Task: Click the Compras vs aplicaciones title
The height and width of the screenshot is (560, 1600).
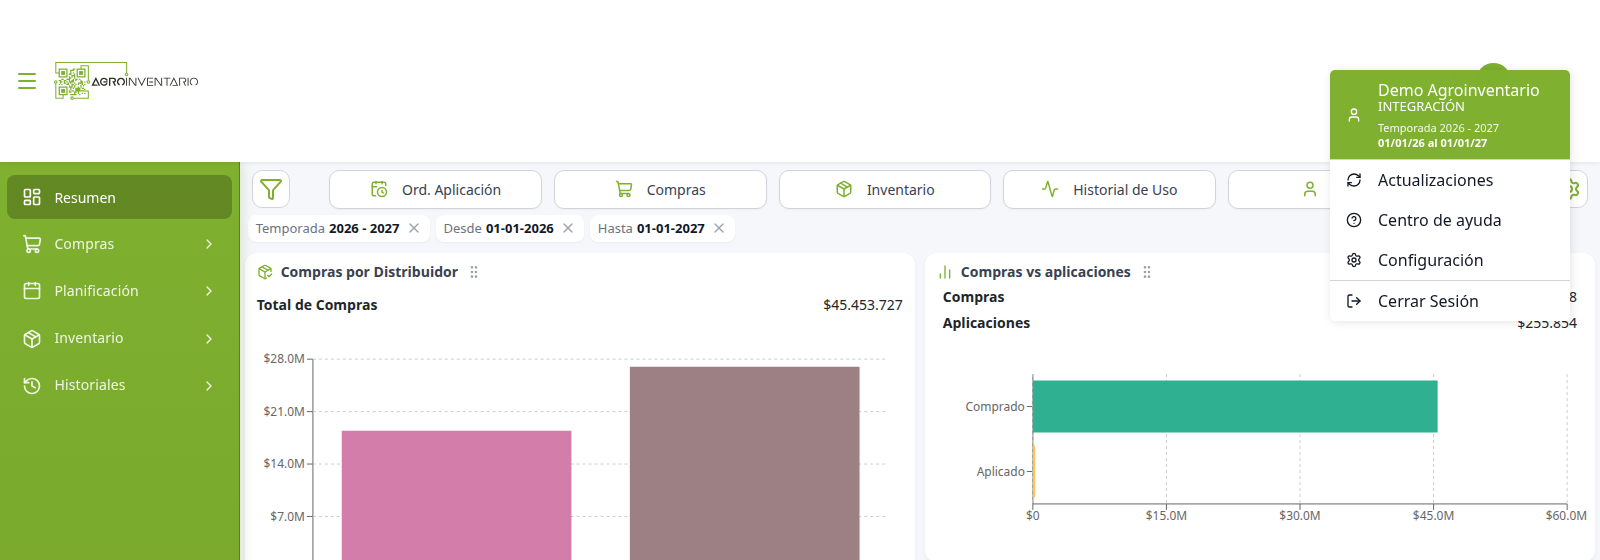Action: click(1045, 272)
